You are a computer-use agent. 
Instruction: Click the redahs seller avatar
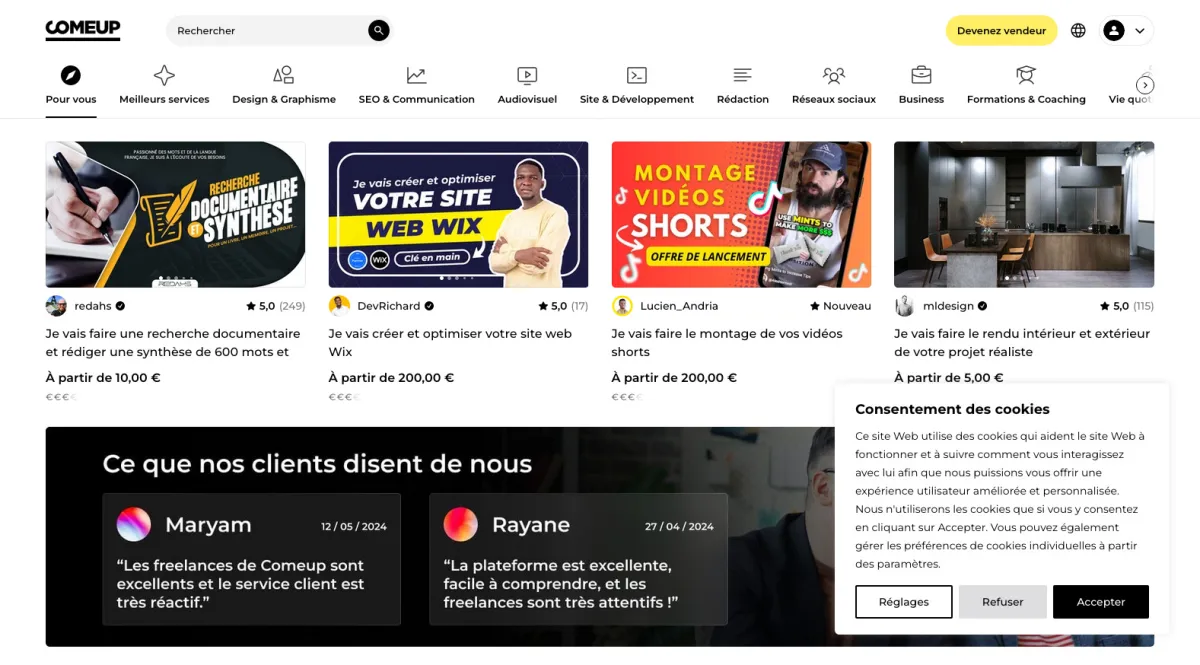pos(56,306)
